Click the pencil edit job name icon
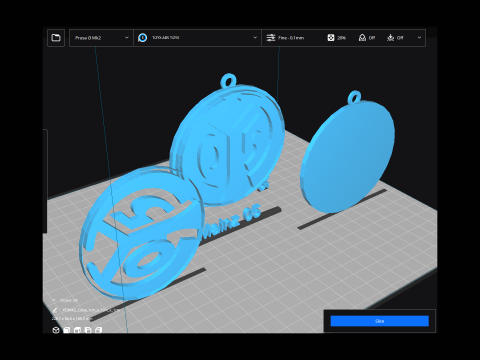Viewport: 480px width, 360px height. coord(55,310)
